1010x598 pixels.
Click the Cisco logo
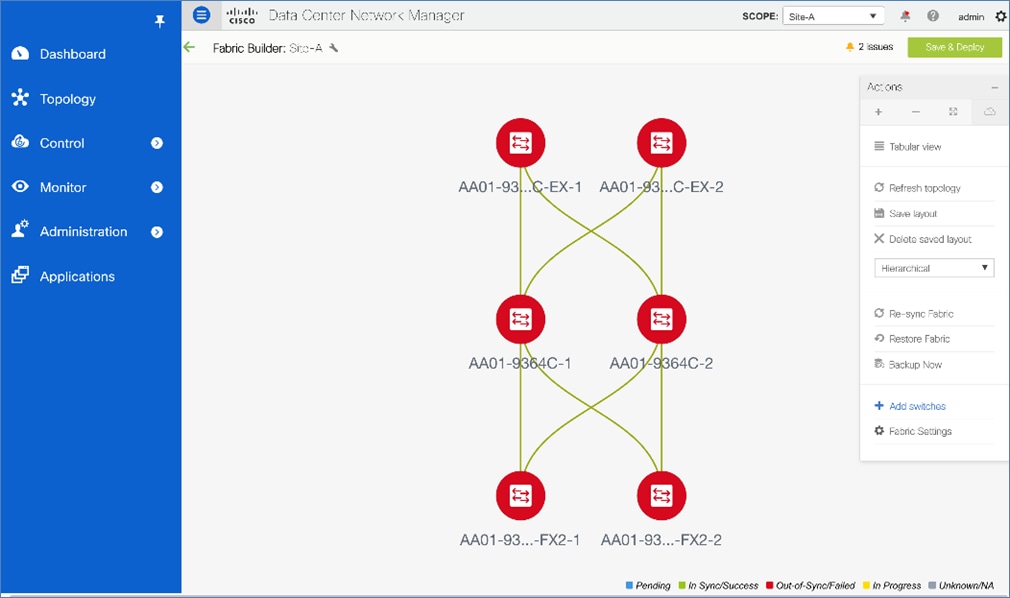(242, 16)
